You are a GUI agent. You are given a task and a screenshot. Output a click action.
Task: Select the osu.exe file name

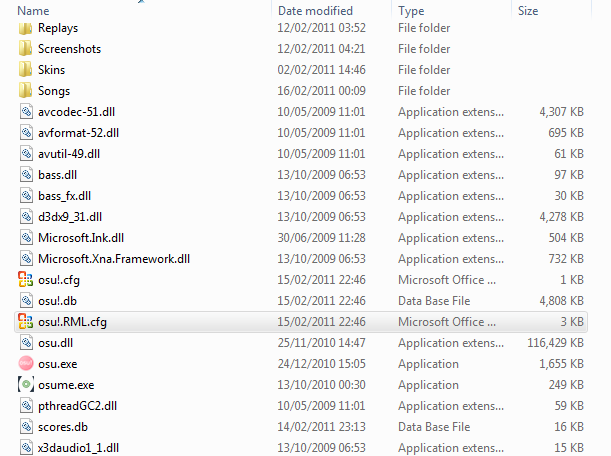tap(57, 364)
